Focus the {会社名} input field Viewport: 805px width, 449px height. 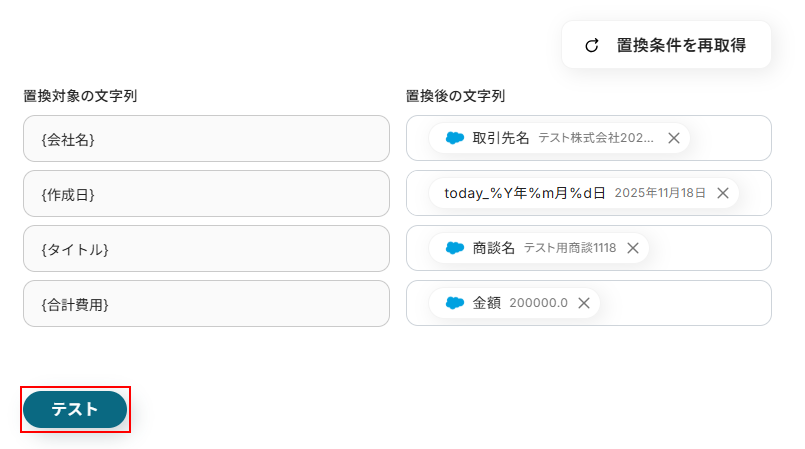pyautogui.click(x=206, y=138)
